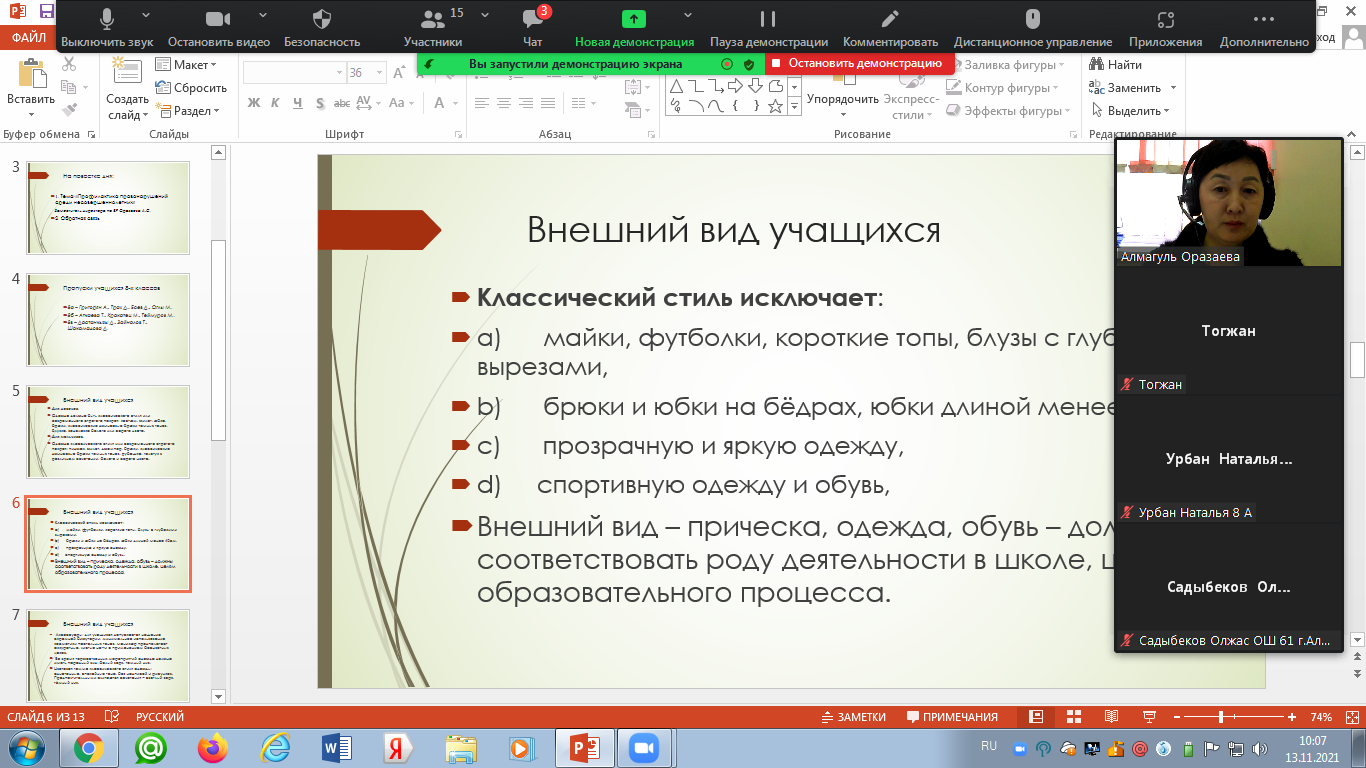Image resolution: width=1366 pixels, height=768 pixels.
Task: Open the ФАЙЛ tab
Action: 28,39
